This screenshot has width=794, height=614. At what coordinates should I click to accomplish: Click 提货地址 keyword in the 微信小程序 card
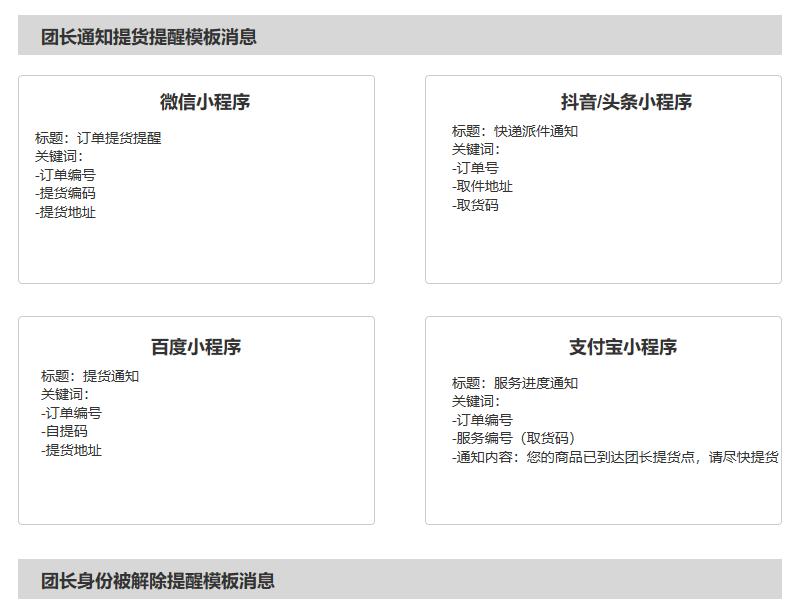(66, 212)
